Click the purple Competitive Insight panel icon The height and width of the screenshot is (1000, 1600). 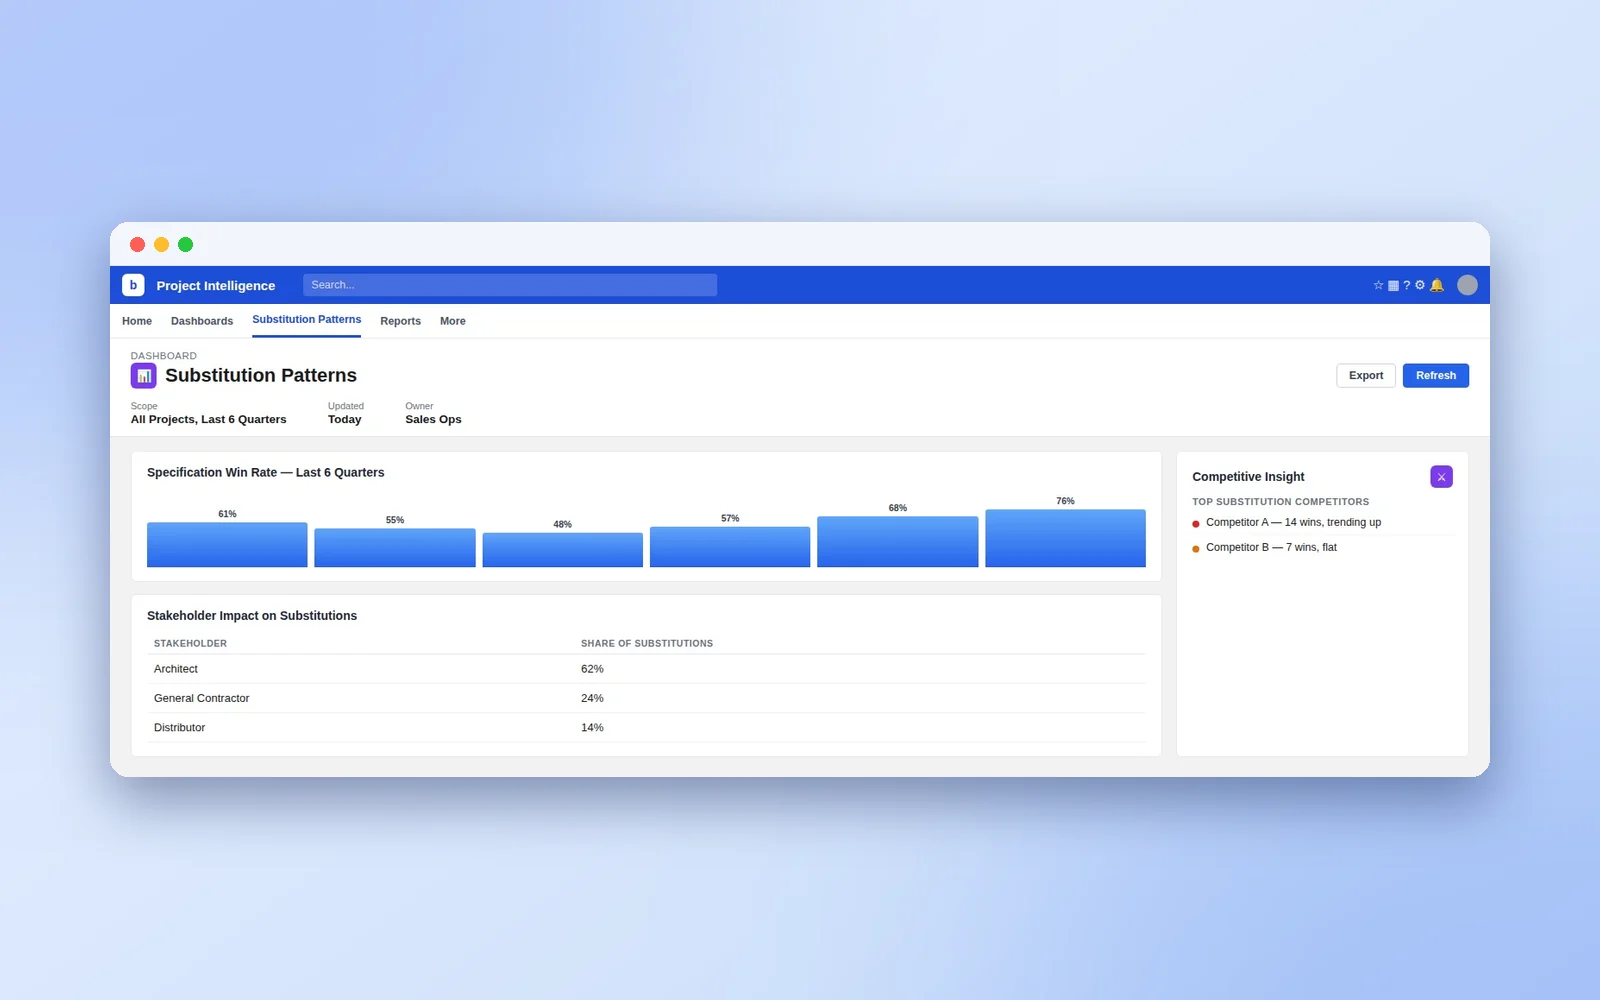[1441, 477]
